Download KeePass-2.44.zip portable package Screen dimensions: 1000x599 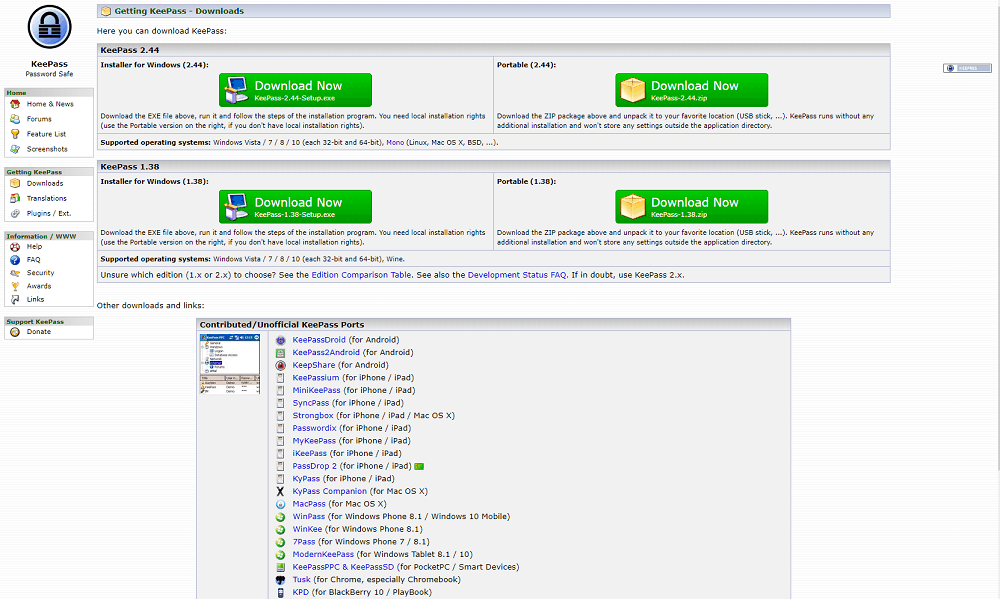(691, 90)
